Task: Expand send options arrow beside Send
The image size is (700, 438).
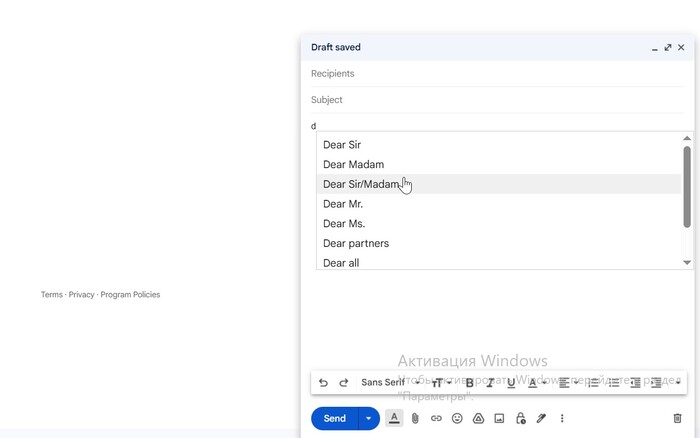Action: click(x=369, y=419)
